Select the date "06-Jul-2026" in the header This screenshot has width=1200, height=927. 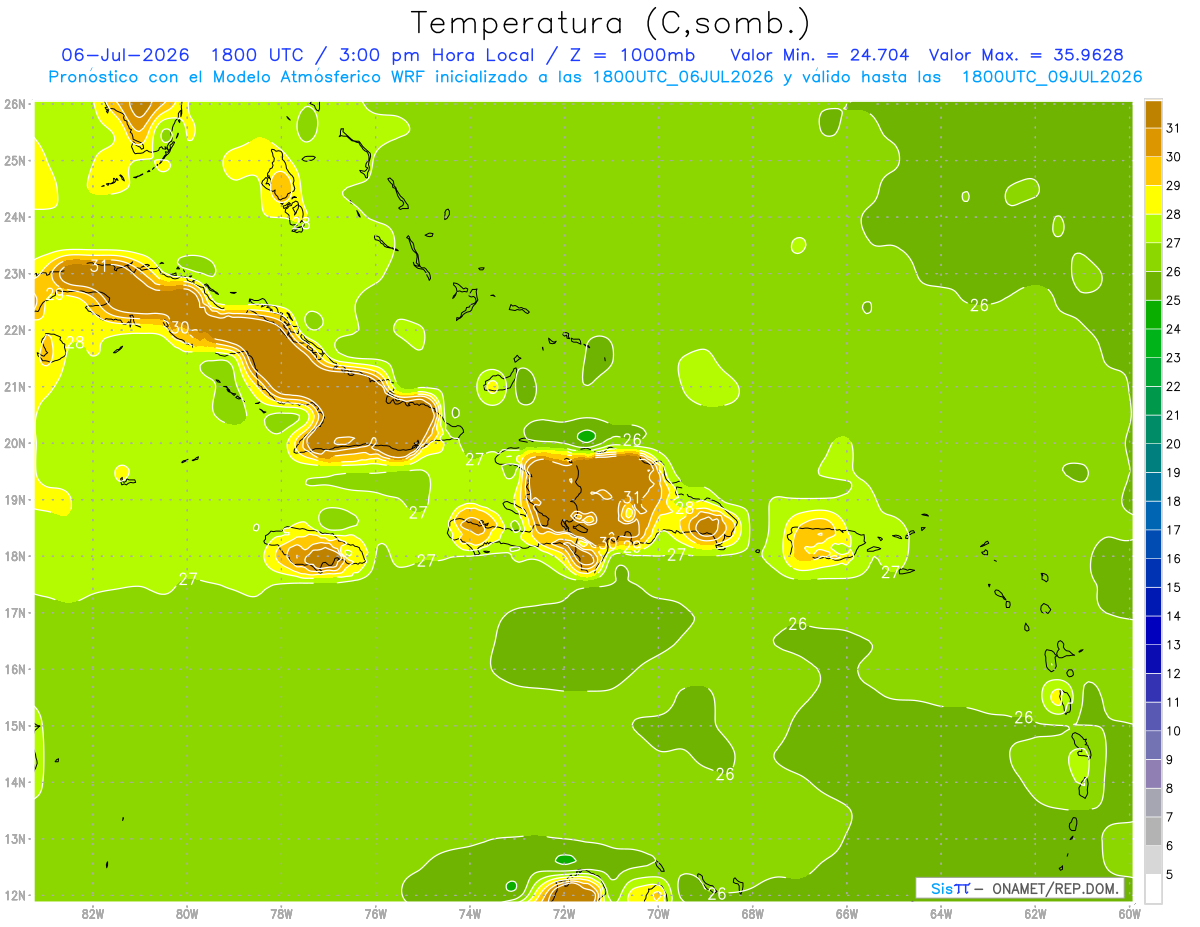pyautogui.click(x=126, y=54)
